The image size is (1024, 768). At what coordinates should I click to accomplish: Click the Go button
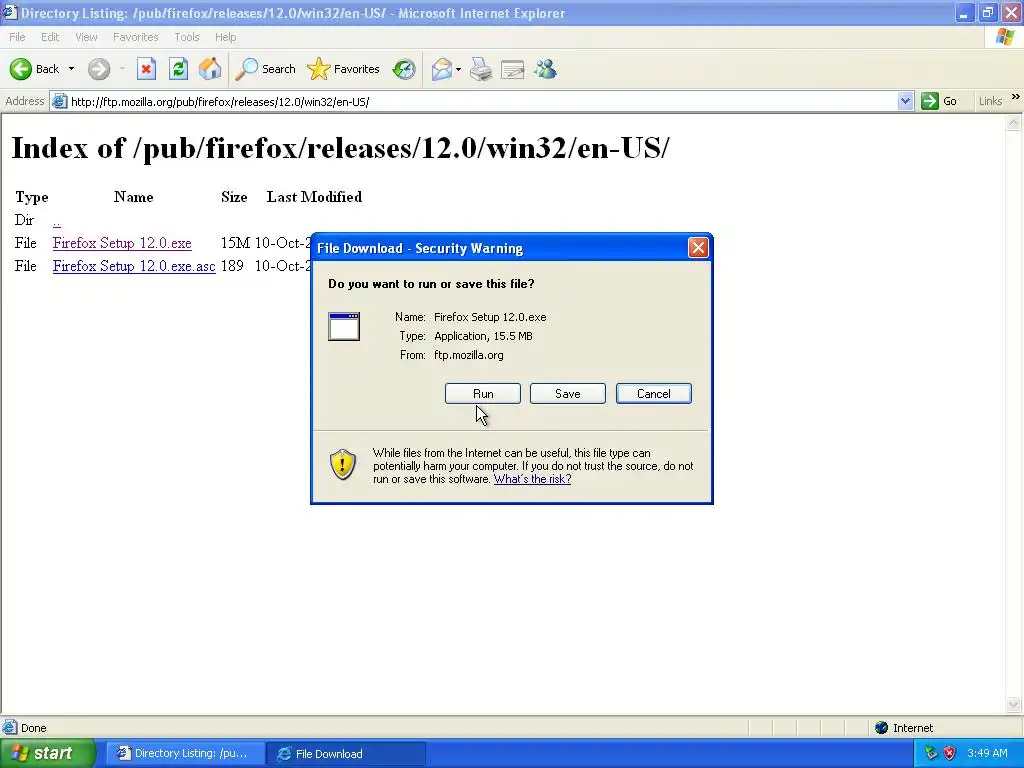pos(939,101)
